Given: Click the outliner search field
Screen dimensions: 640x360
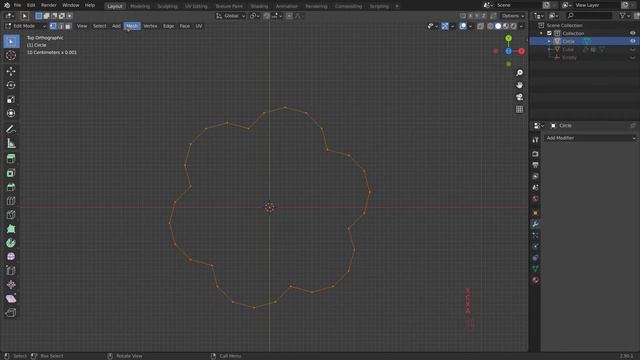Looking at the screenshot, I should [x=590, y=16].
